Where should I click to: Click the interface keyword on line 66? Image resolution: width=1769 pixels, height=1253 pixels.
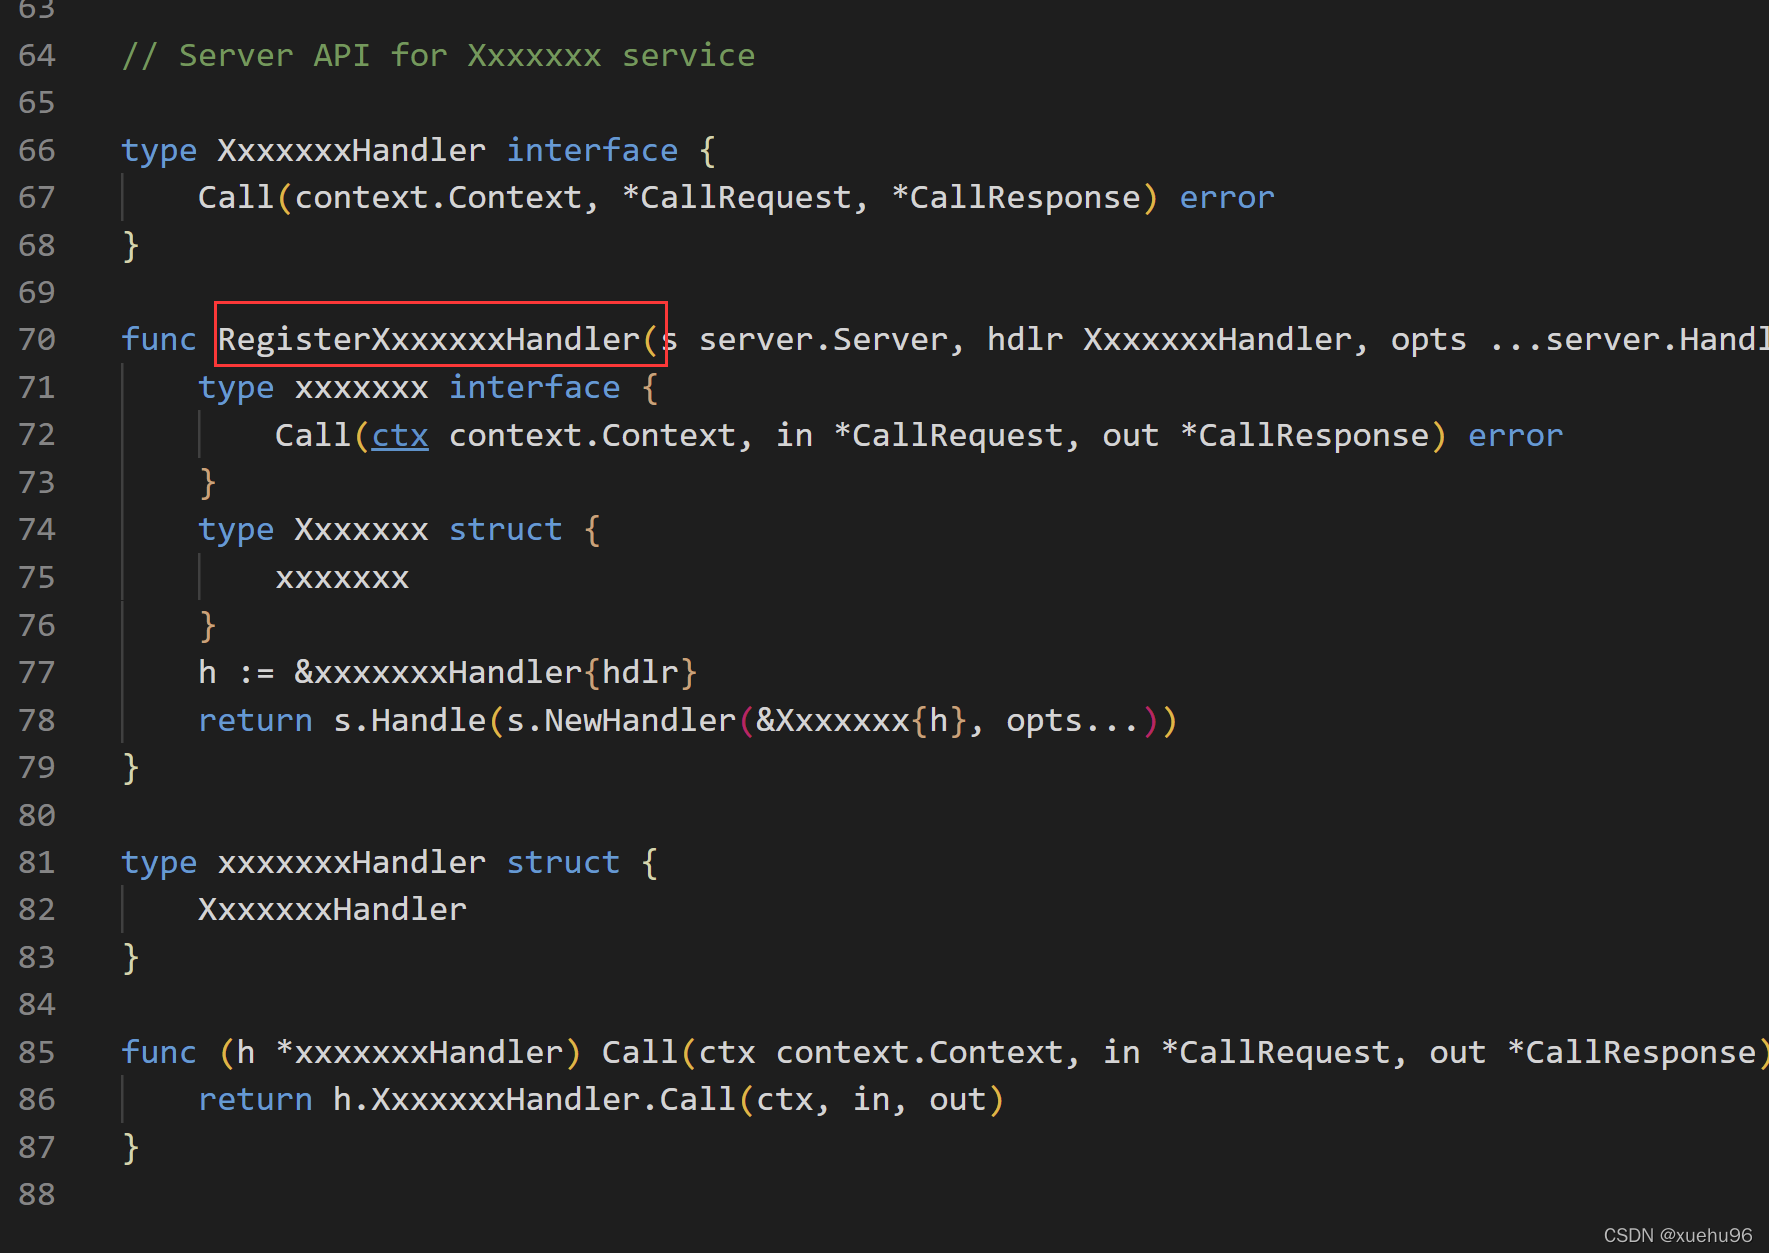pyautogui.click(x=592, y=150)
